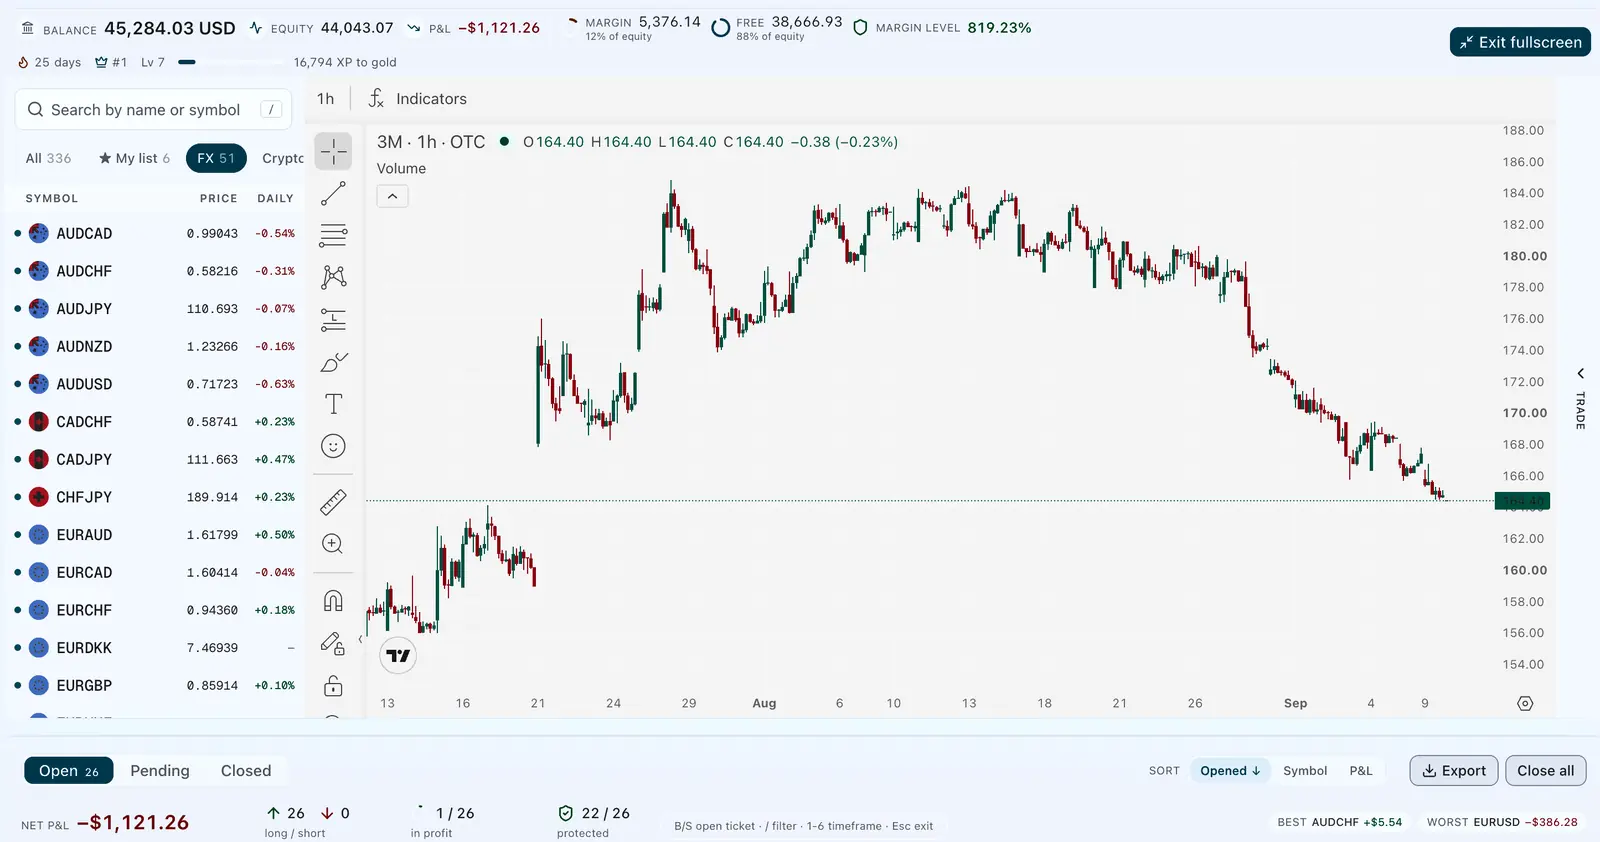This screenshot has height=842, width=1600.
Task: Collapse the indicator legend arrow
Action: point(393,196)
